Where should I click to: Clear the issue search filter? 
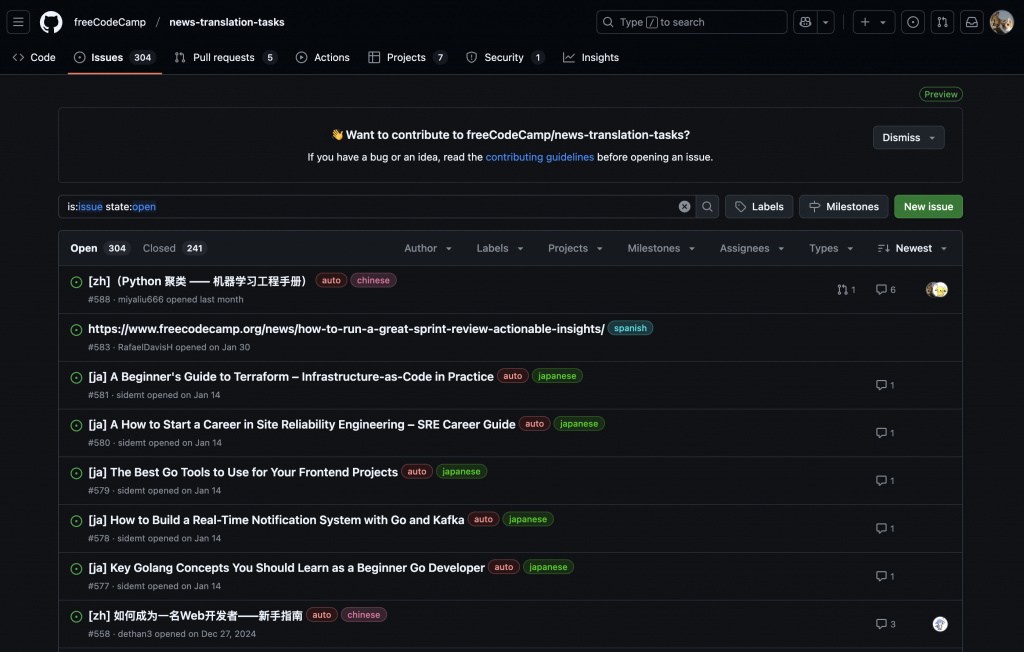(684, 206)
